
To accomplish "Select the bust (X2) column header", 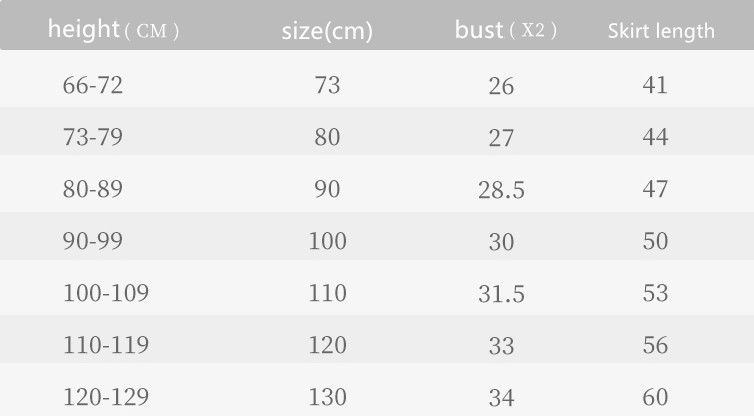I will pos(505,30).
